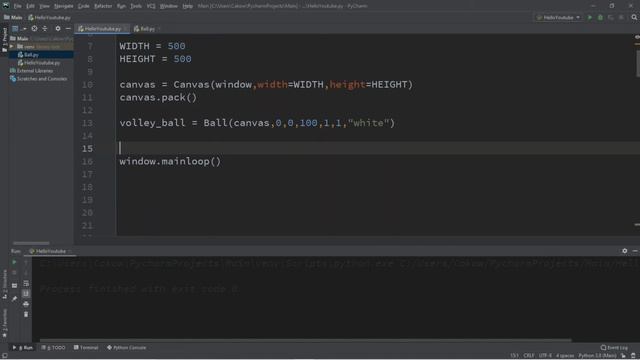Open Event Log from status bar

pyautogui.click(x=614, y=347)
